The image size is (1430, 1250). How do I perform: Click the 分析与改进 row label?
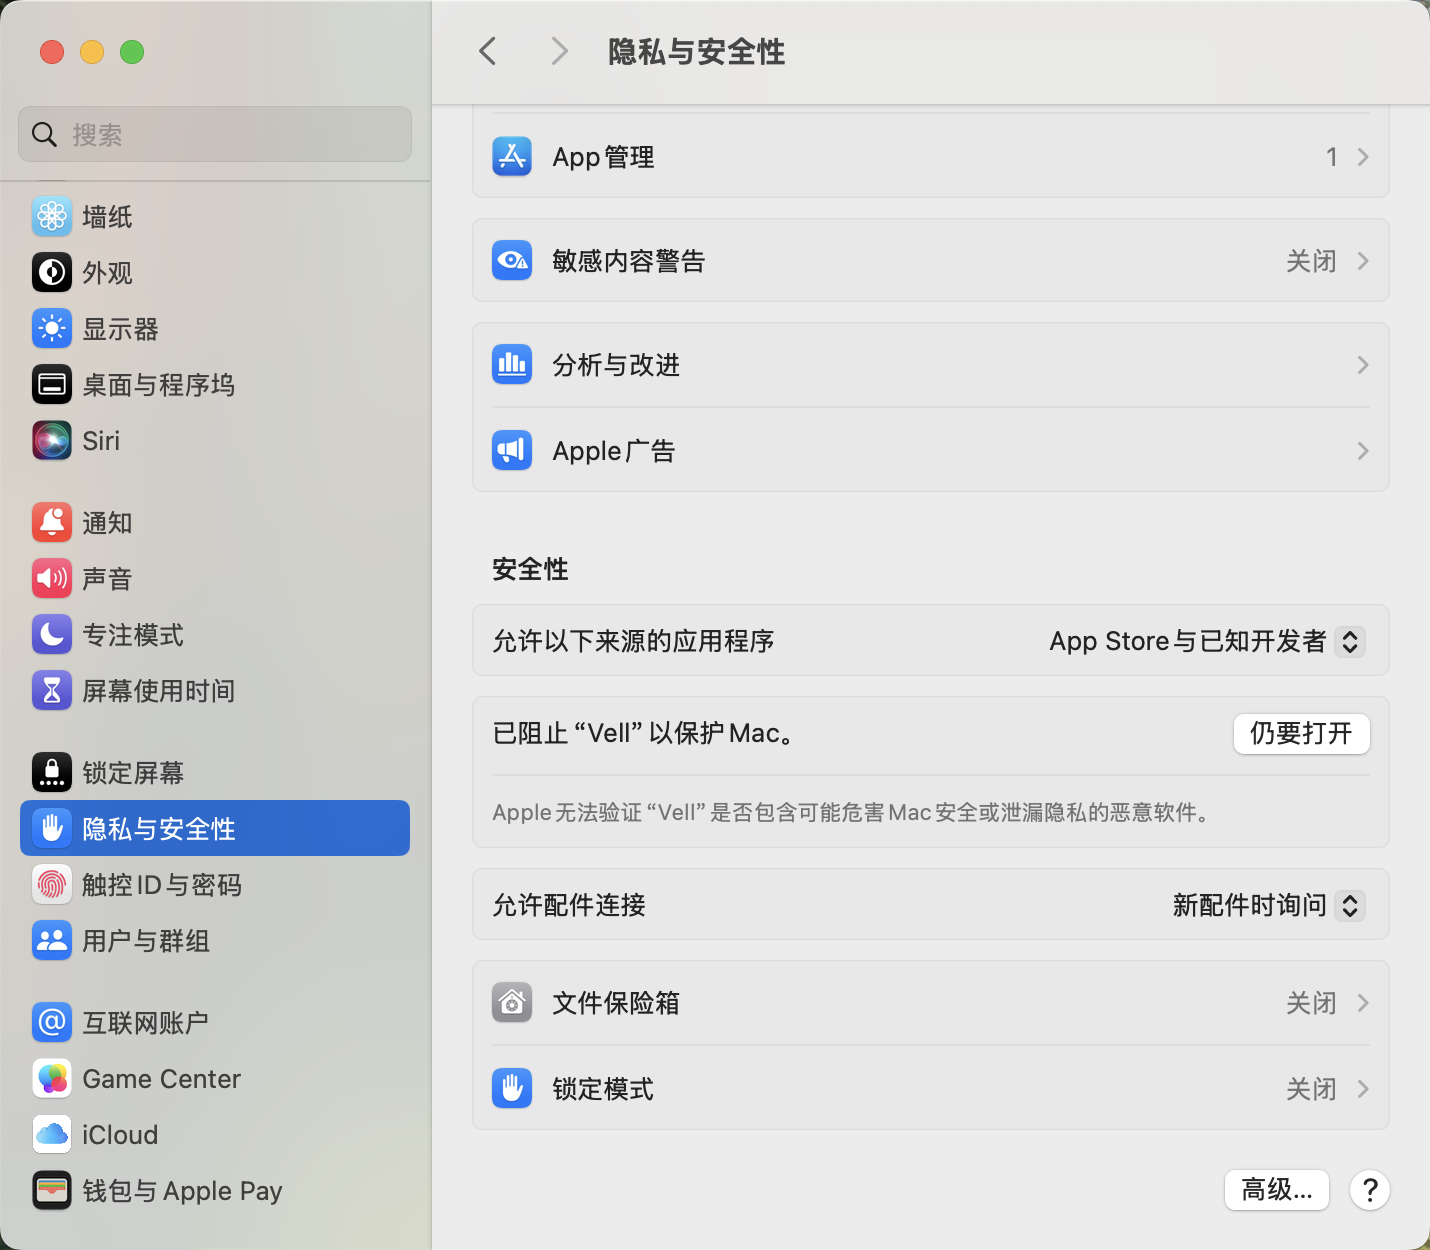click(616, 365)
